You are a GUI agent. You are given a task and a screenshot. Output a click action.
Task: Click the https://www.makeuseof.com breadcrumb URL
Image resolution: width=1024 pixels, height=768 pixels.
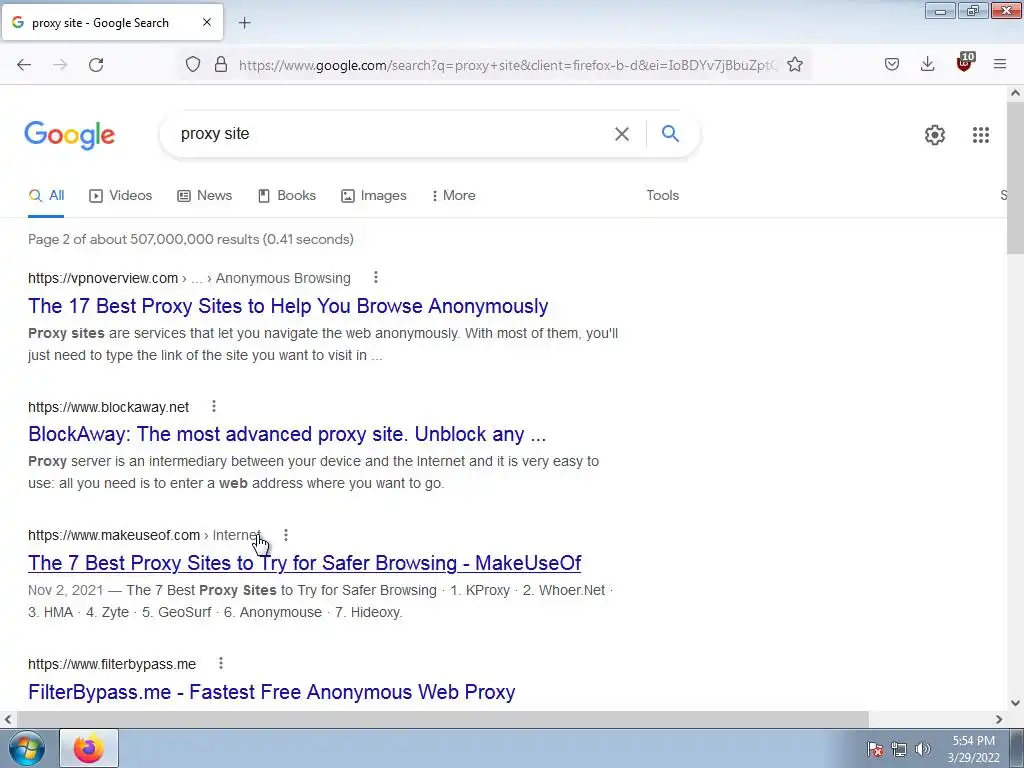114,536
